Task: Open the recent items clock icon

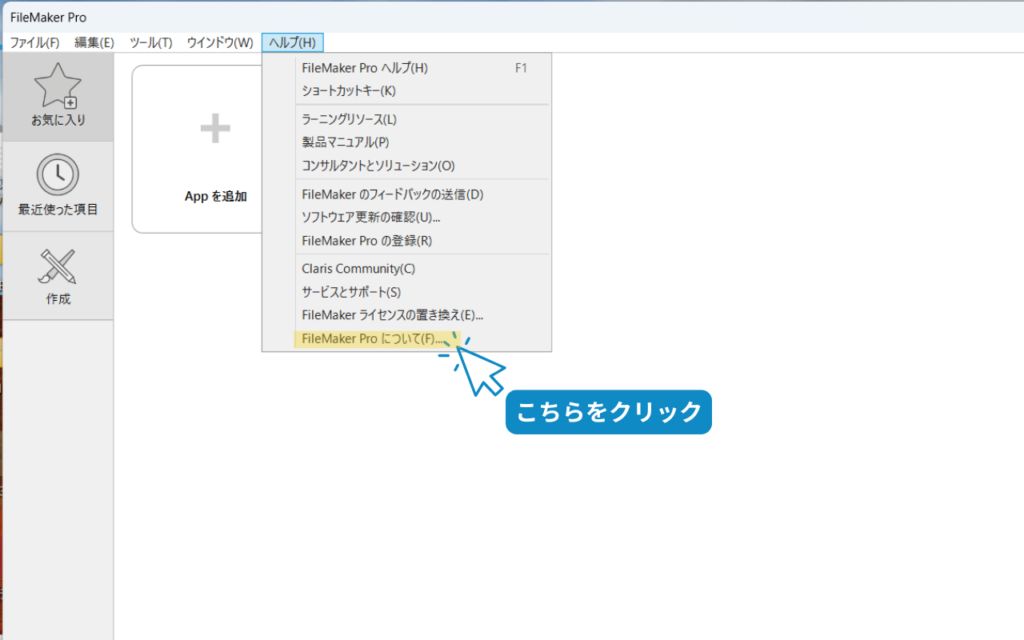Action: pos(58,176)
